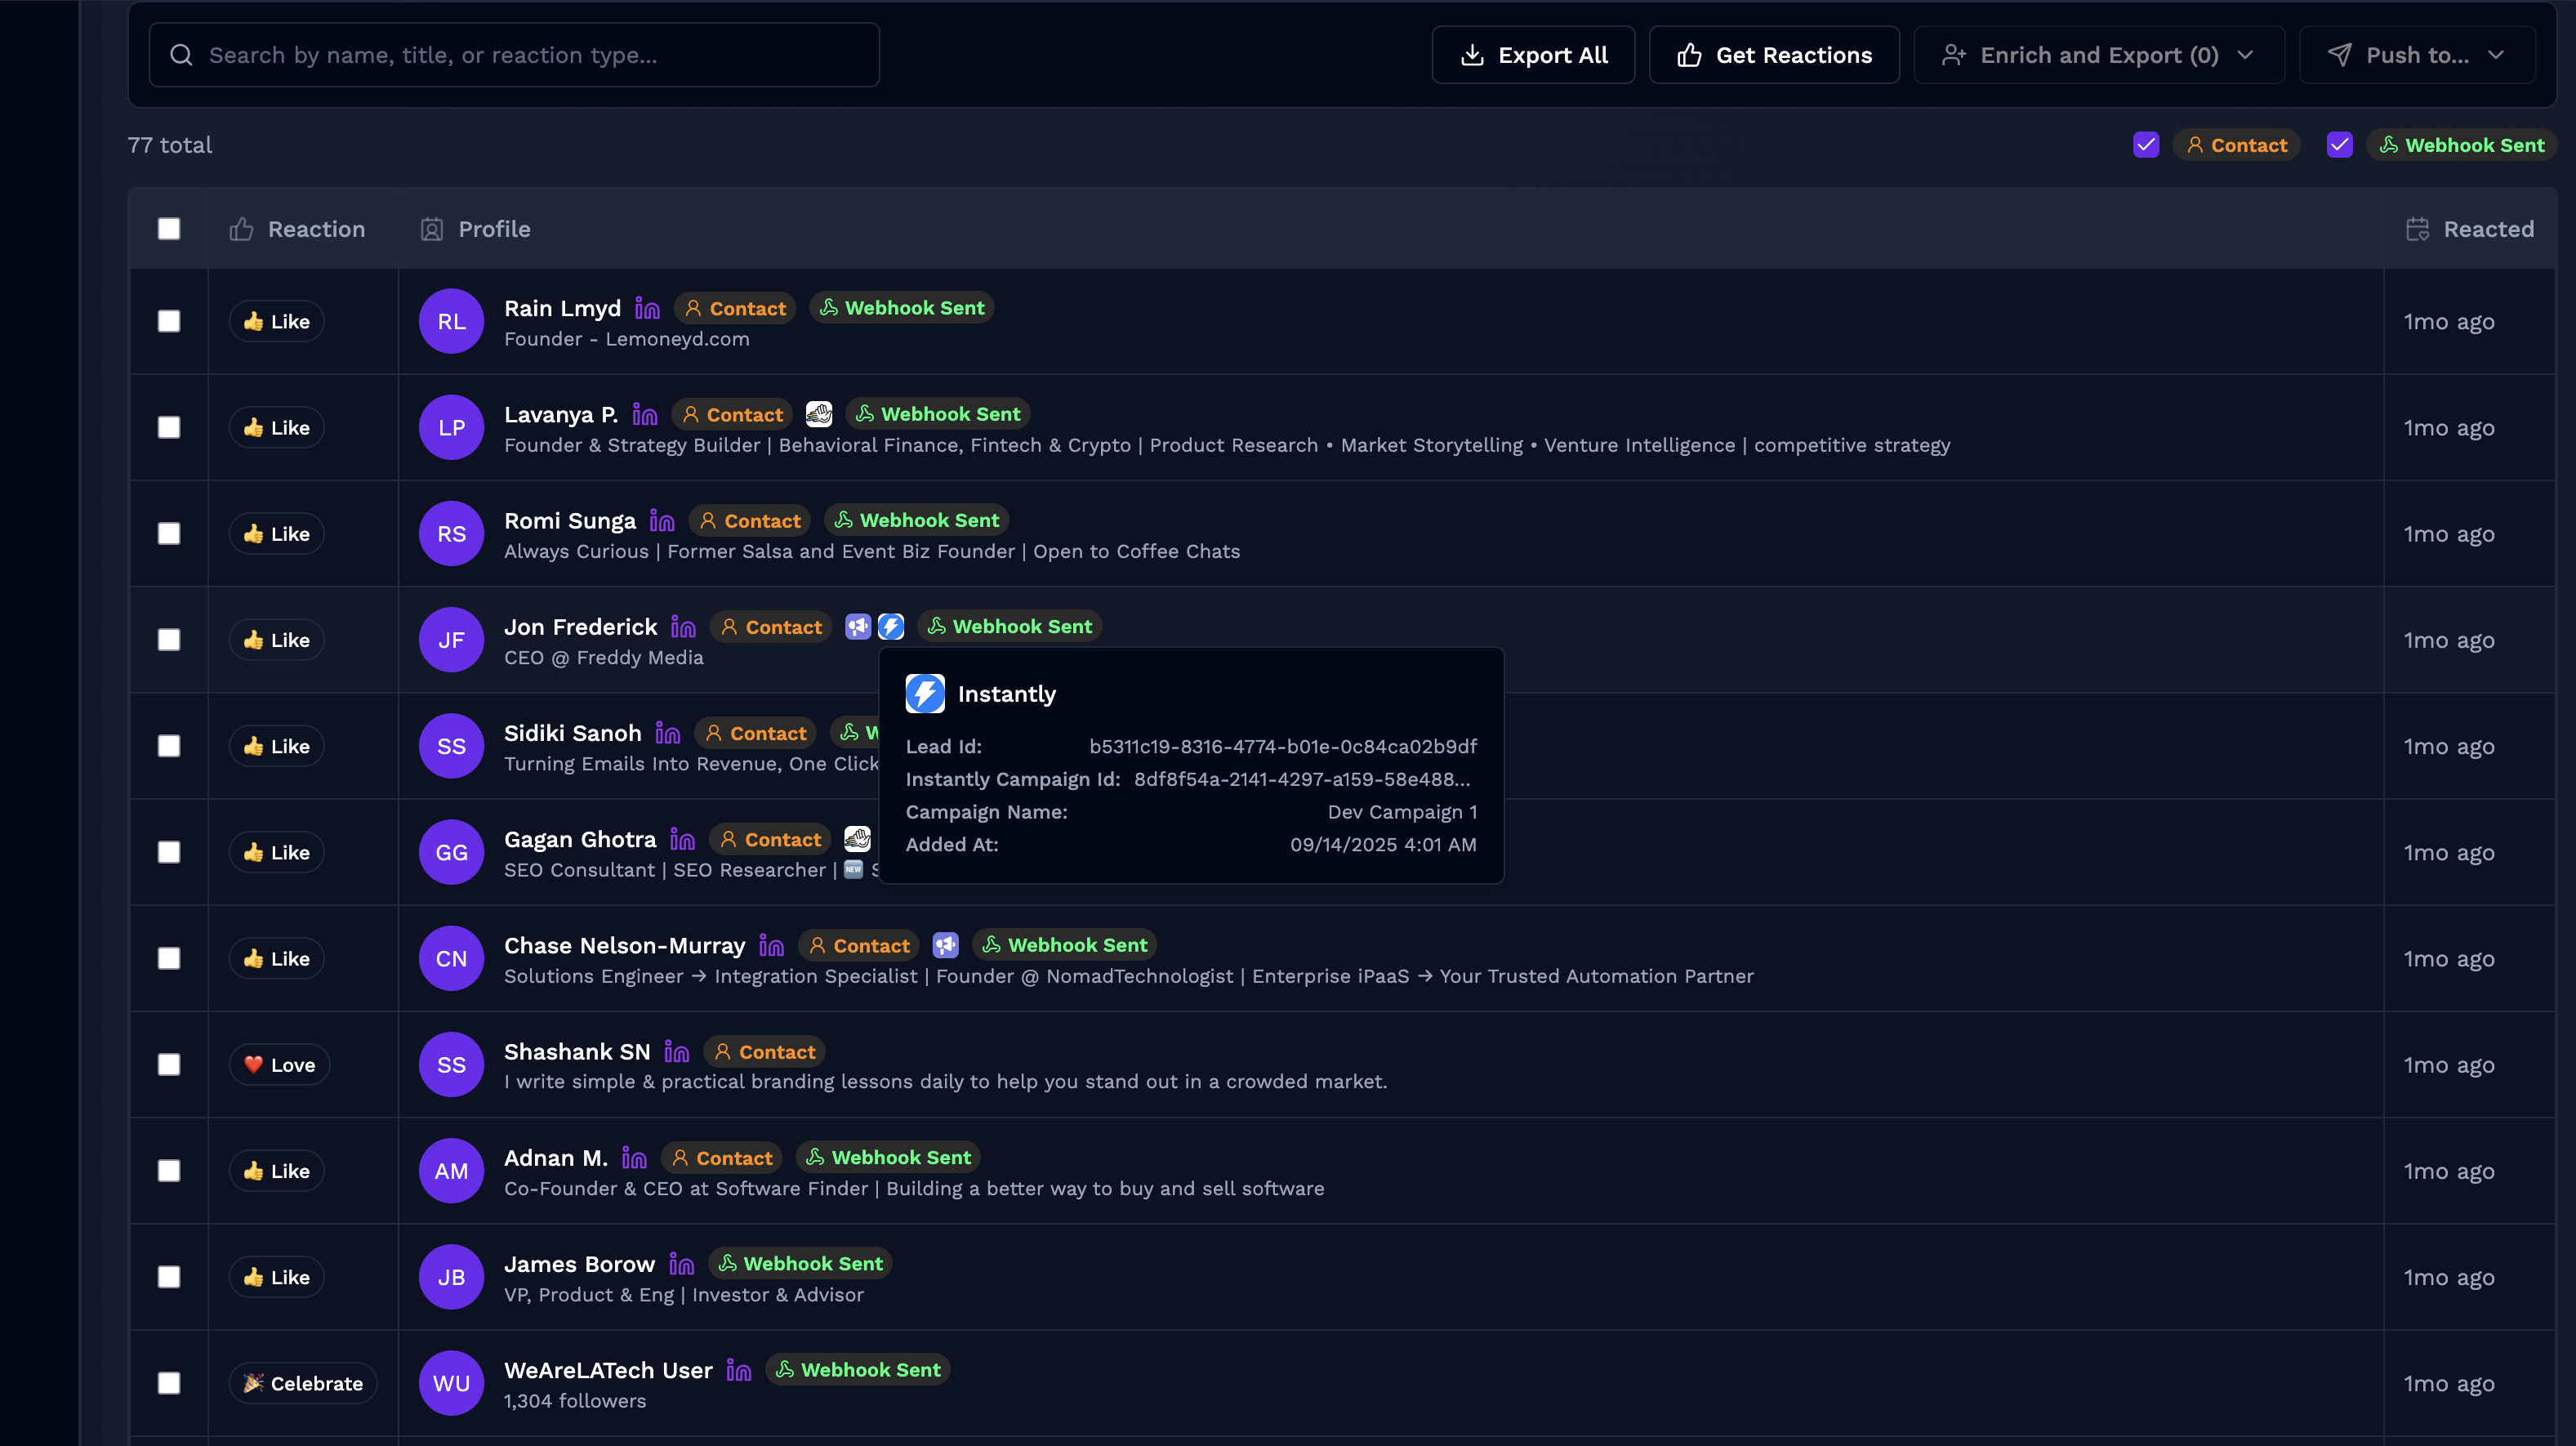Click the megaphone app icon beside Chase Nelson-Murray
The image size is (2576, 1446).
(x=945, y=944)
